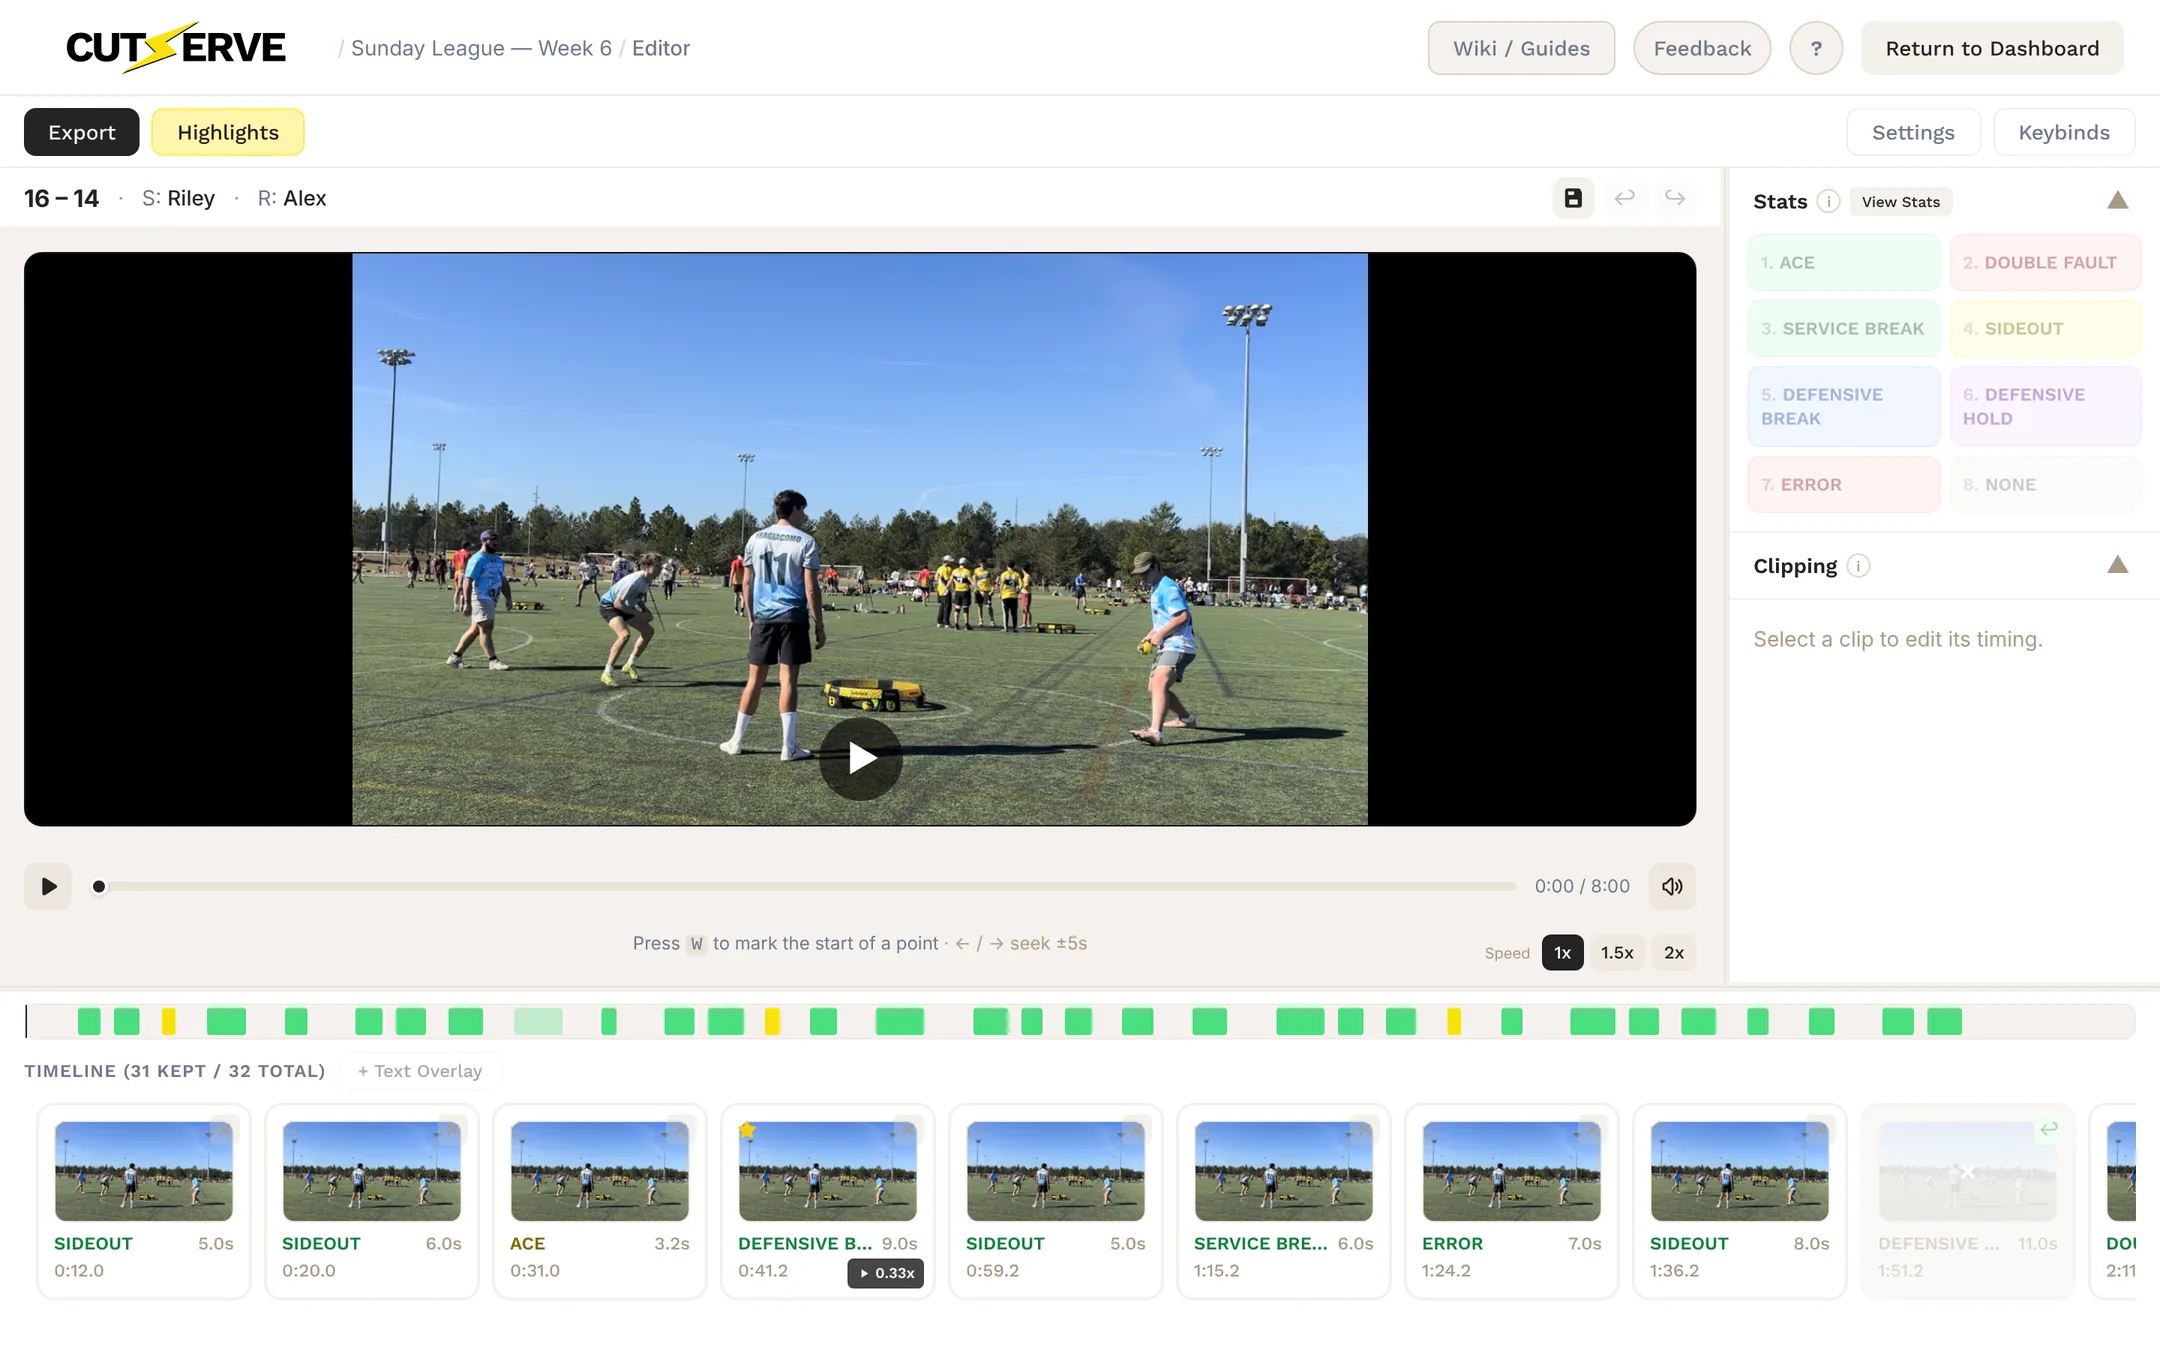Open the Export tab

click(x=82, y=132)
